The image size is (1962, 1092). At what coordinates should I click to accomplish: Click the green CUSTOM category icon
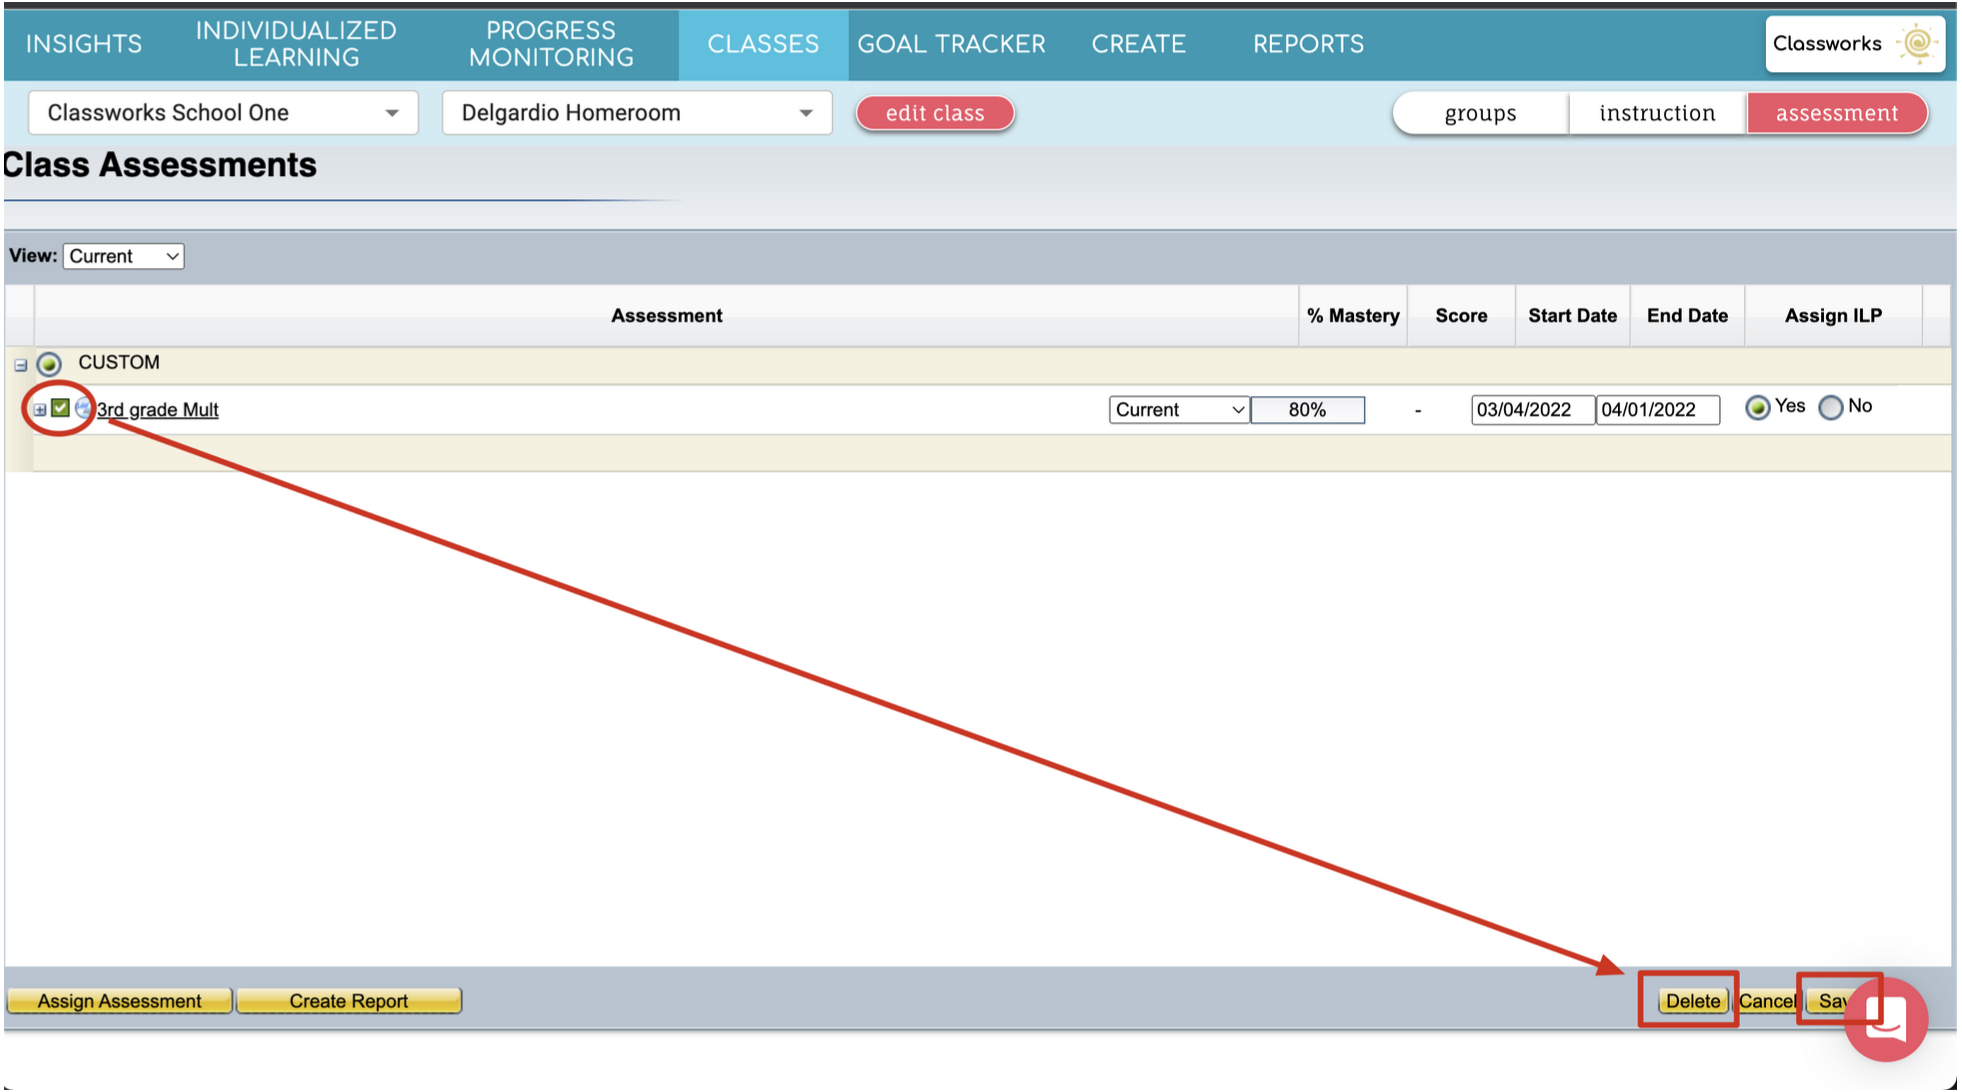click(x=49, y=364)
